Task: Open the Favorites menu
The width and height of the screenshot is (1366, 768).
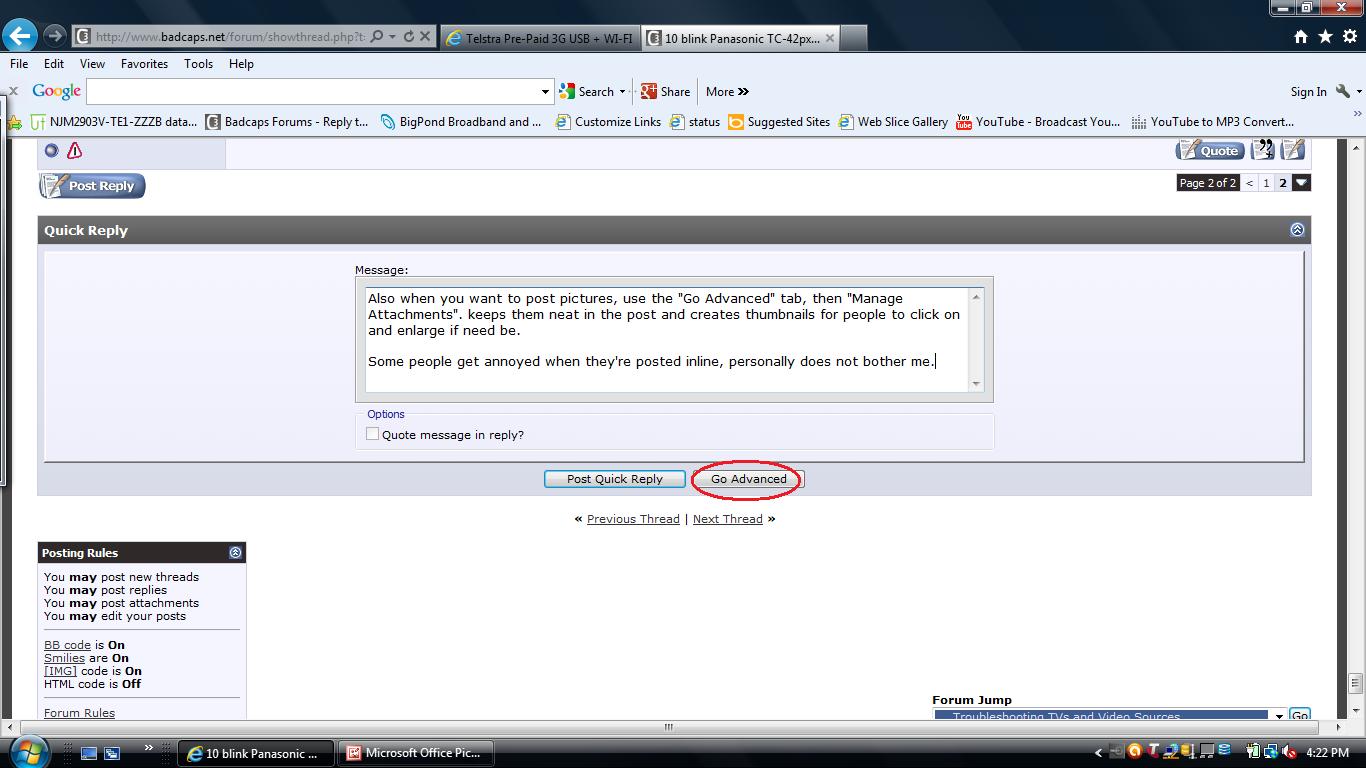Action: tap(144, 63)
